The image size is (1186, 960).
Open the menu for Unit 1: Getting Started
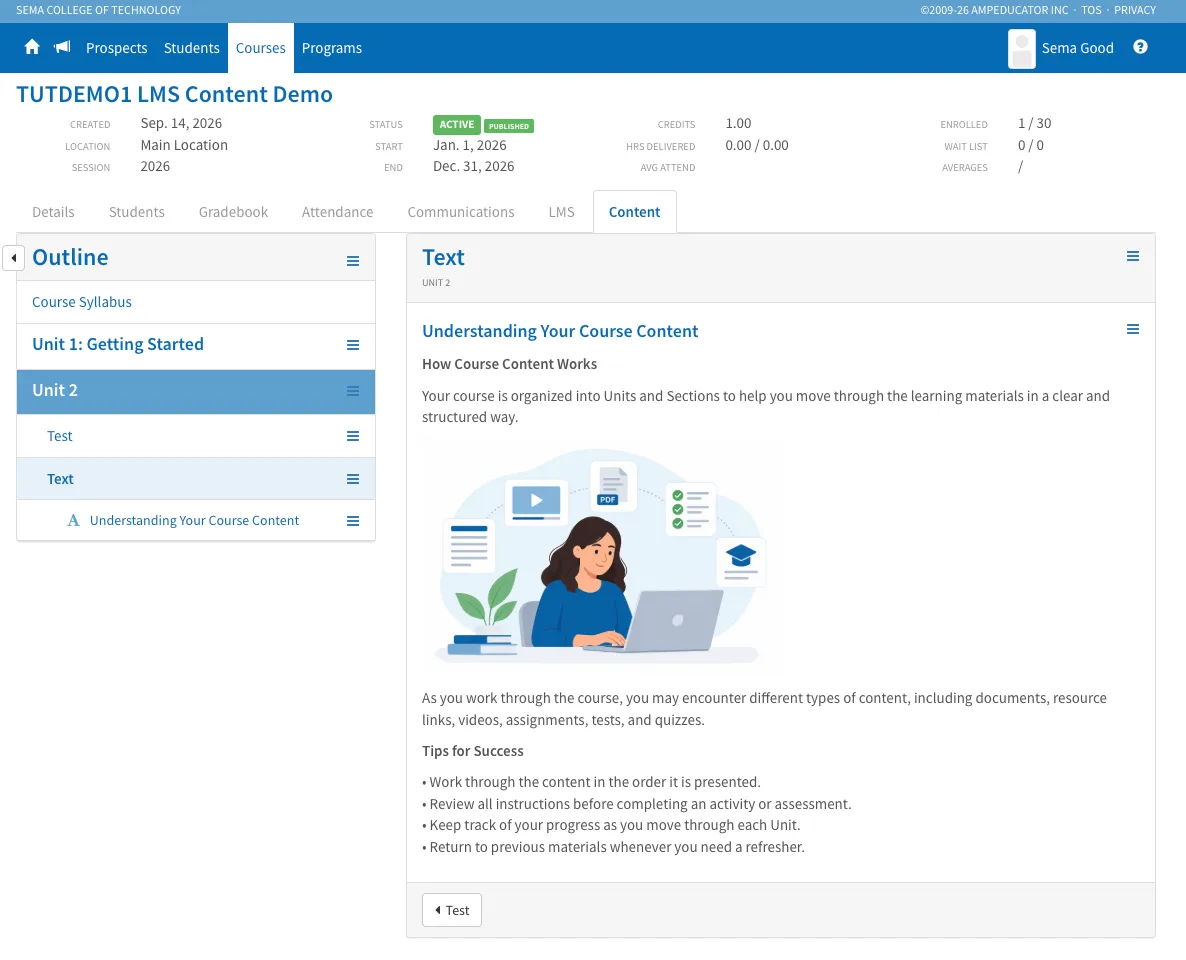(x=352, y=345)
